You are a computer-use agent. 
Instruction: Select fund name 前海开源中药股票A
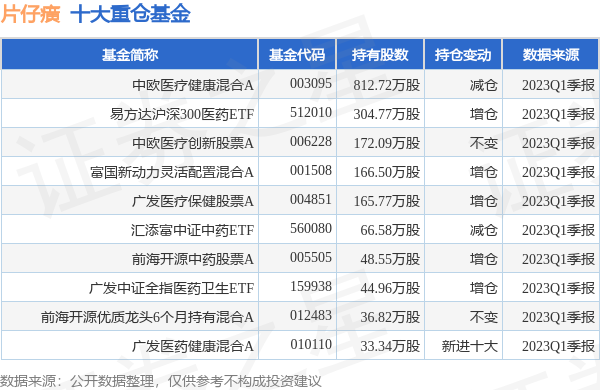coord(193,259)
